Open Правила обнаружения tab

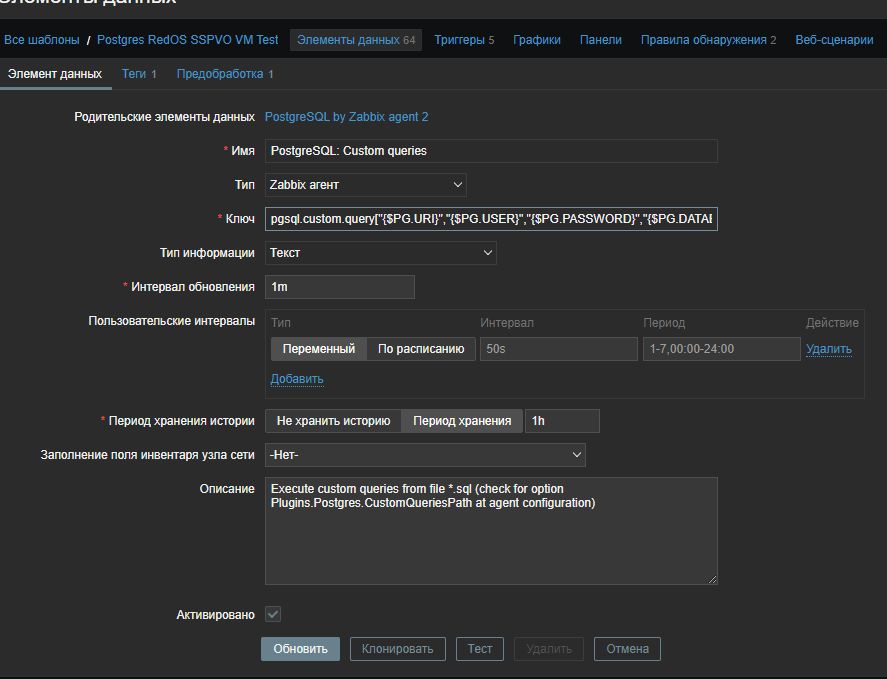pyautogui.click(x=708, y=40)
